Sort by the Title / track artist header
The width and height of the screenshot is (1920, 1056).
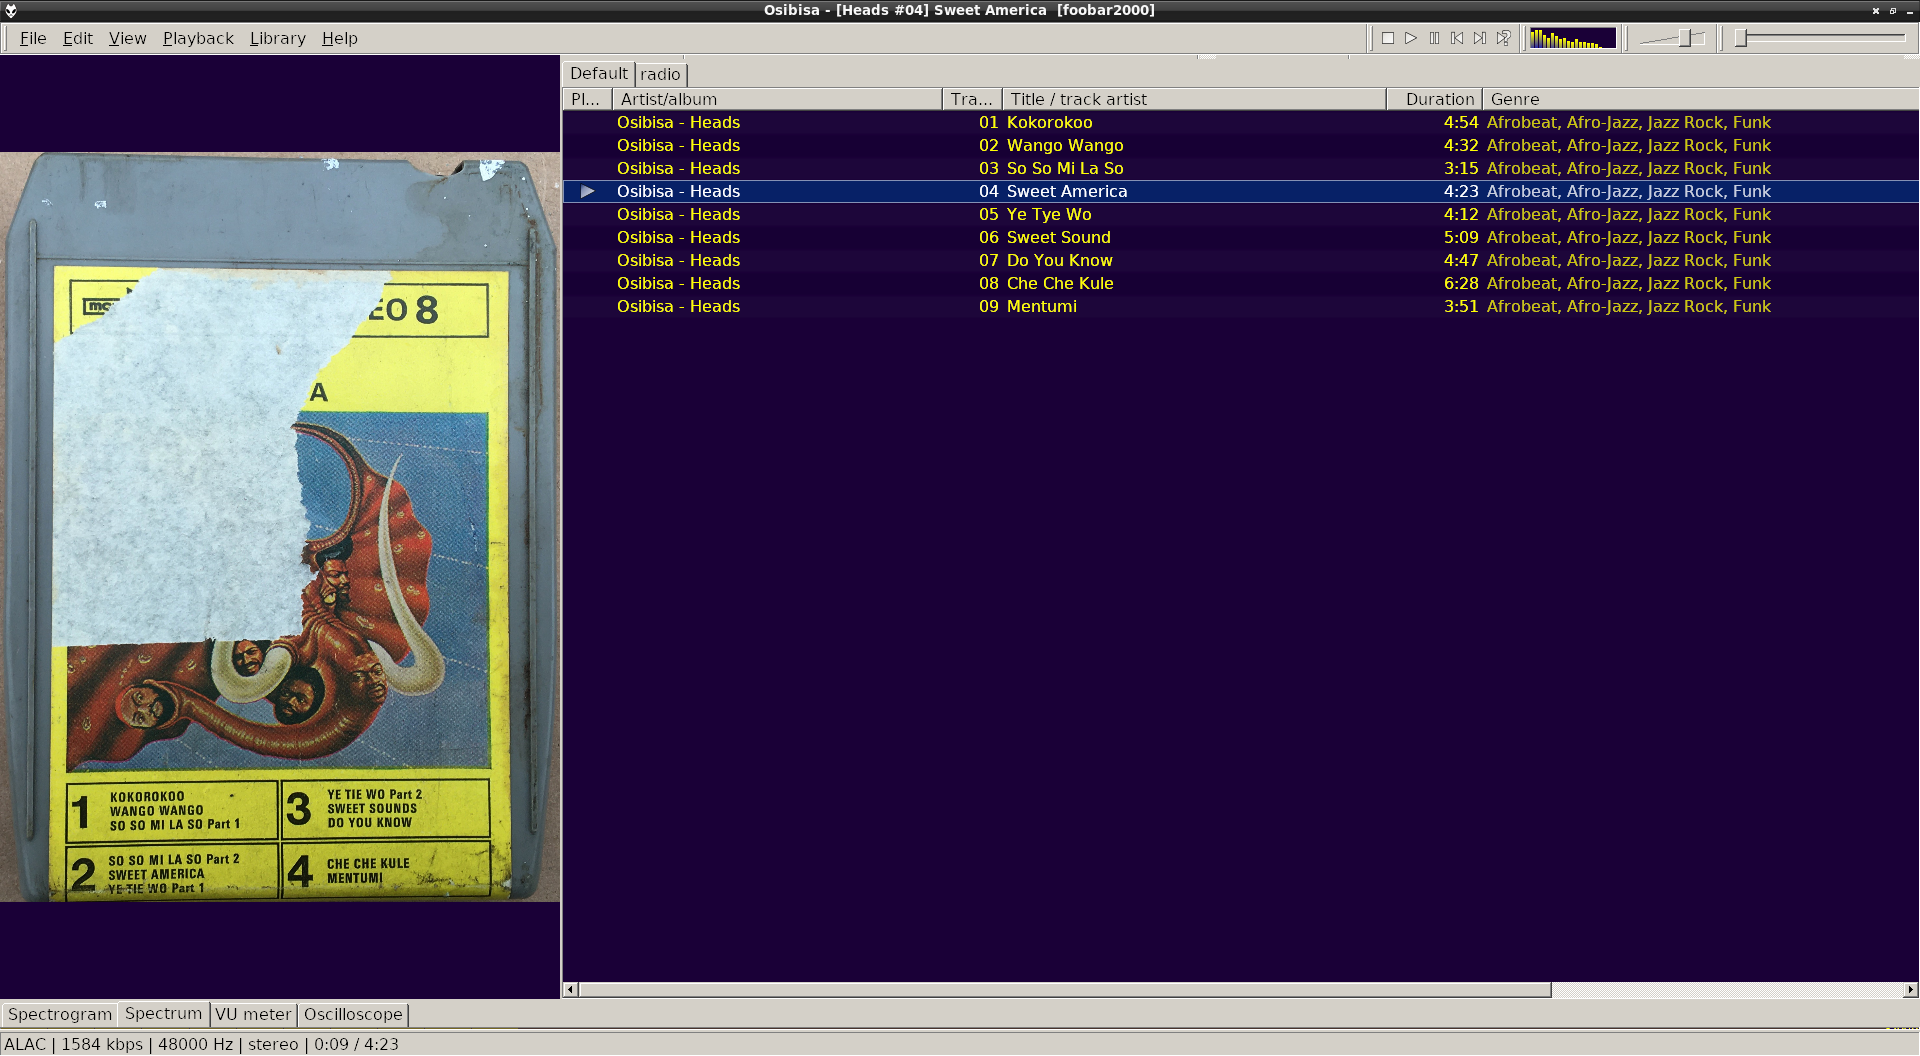(x=1194, y=99)
